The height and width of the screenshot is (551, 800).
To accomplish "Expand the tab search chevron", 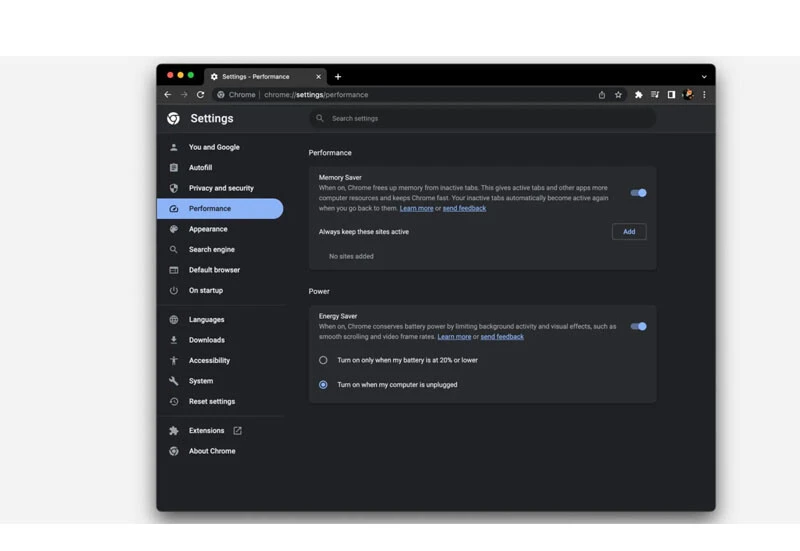I will coord(704,77).
